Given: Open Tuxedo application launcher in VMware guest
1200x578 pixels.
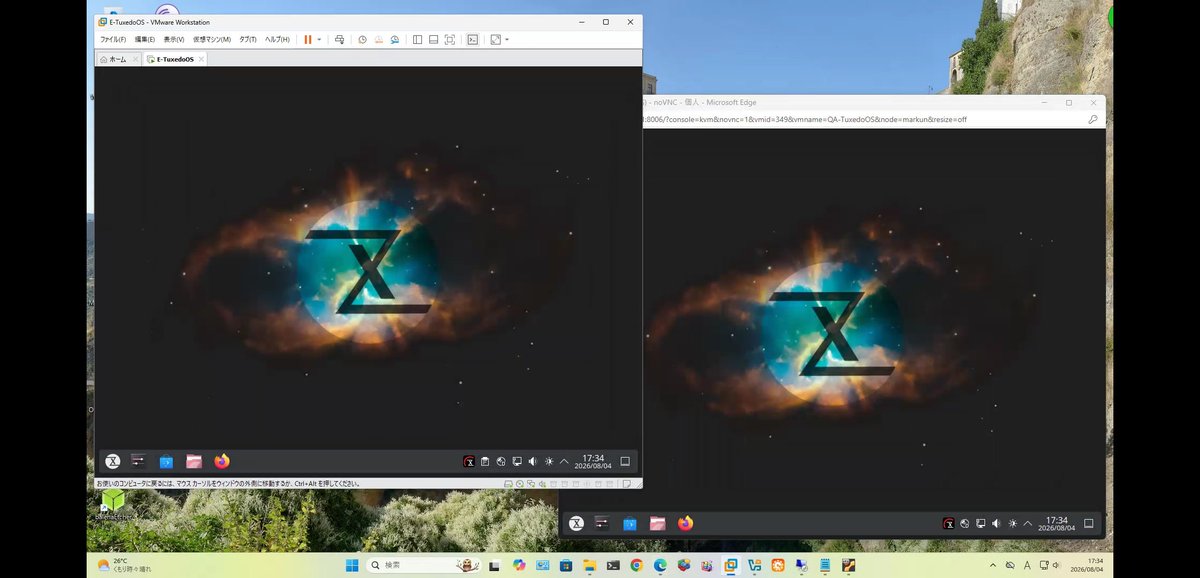Looking at the screenshot, I should [113, 461].
